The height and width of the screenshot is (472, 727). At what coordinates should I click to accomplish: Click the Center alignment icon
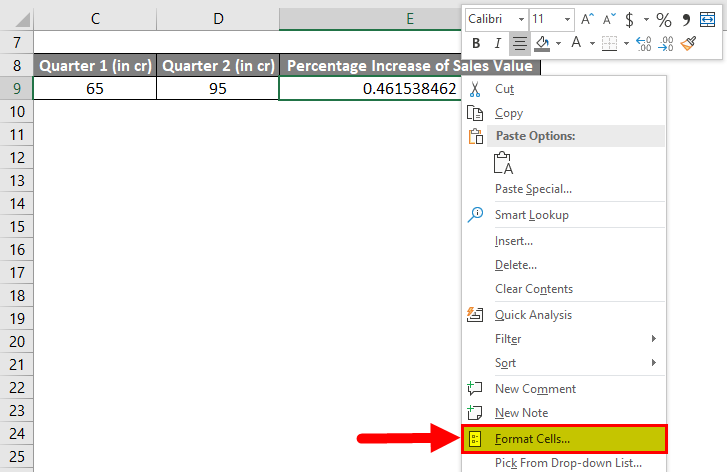pos(520,44)
